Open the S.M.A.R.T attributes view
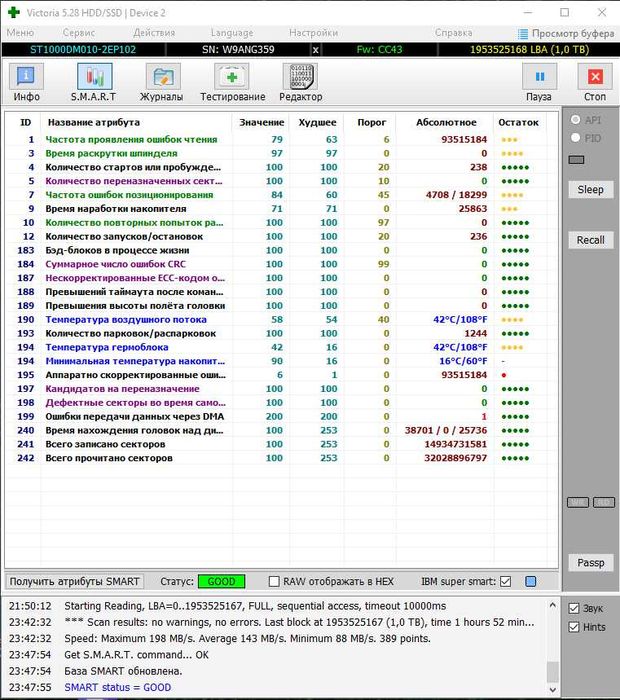The width and height of the screenshot is (620, 700). coord(94,83)
